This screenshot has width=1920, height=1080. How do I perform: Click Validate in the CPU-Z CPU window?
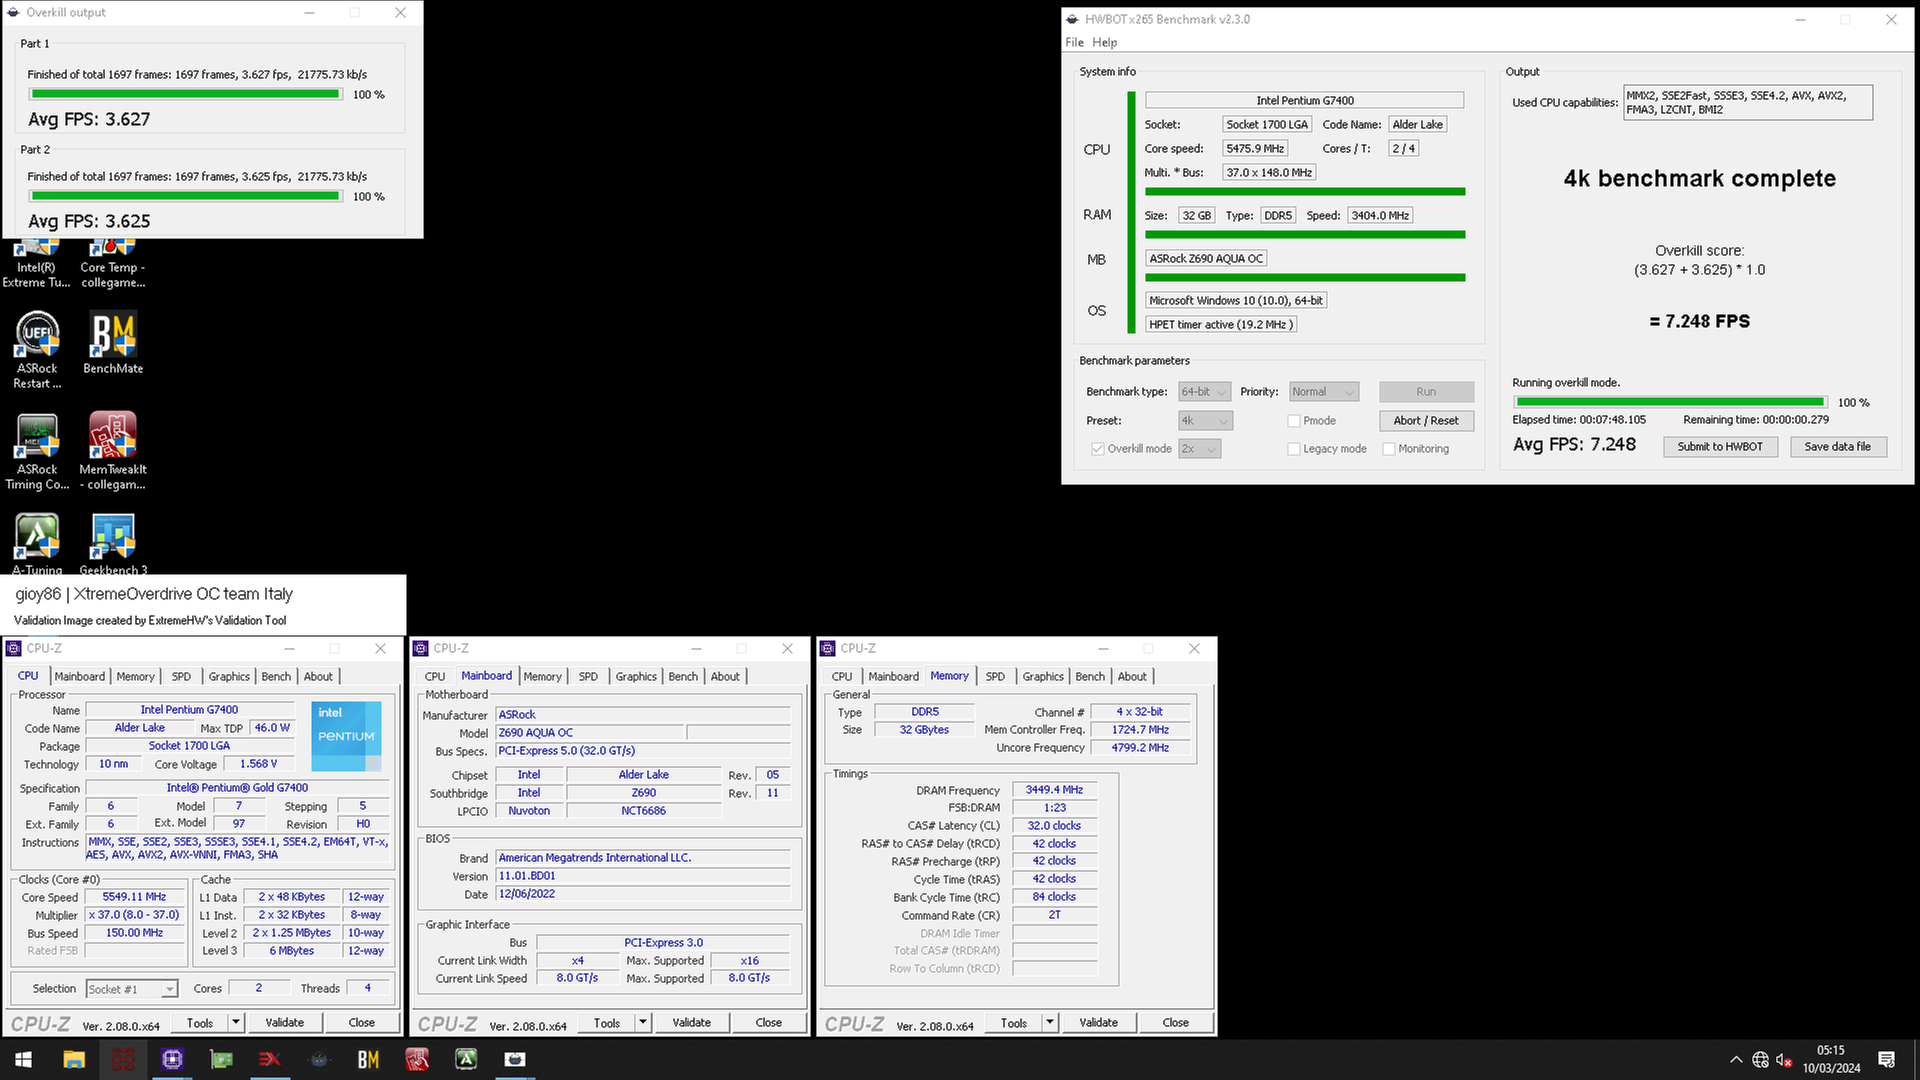coord(285,1023)
